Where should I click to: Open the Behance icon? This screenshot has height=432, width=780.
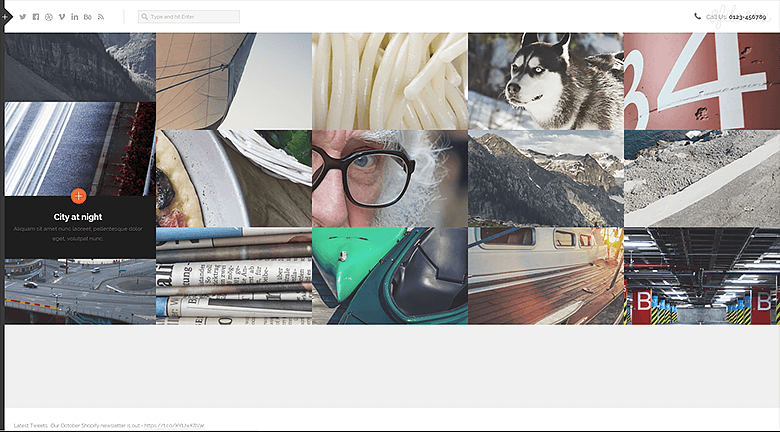point(88,17)
